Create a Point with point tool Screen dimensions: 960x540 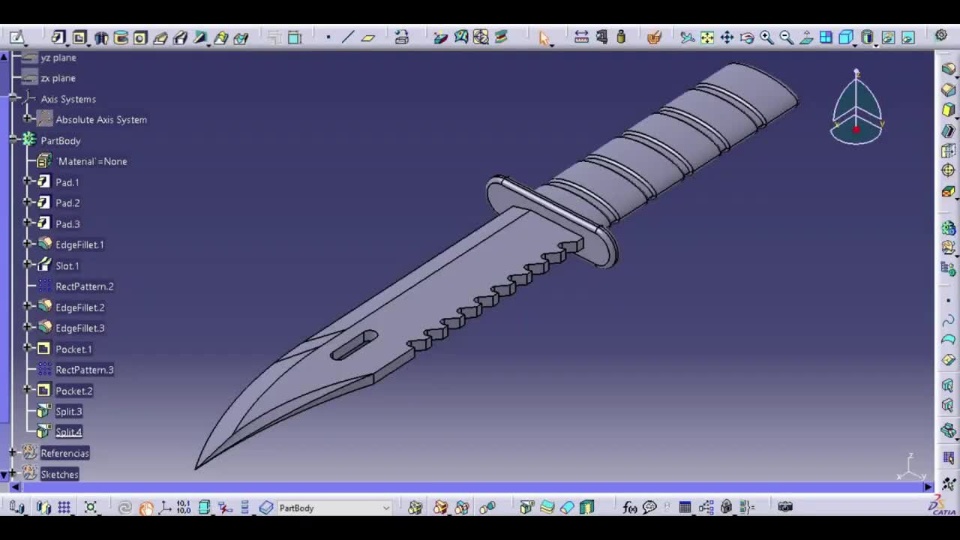pos(328,37)
